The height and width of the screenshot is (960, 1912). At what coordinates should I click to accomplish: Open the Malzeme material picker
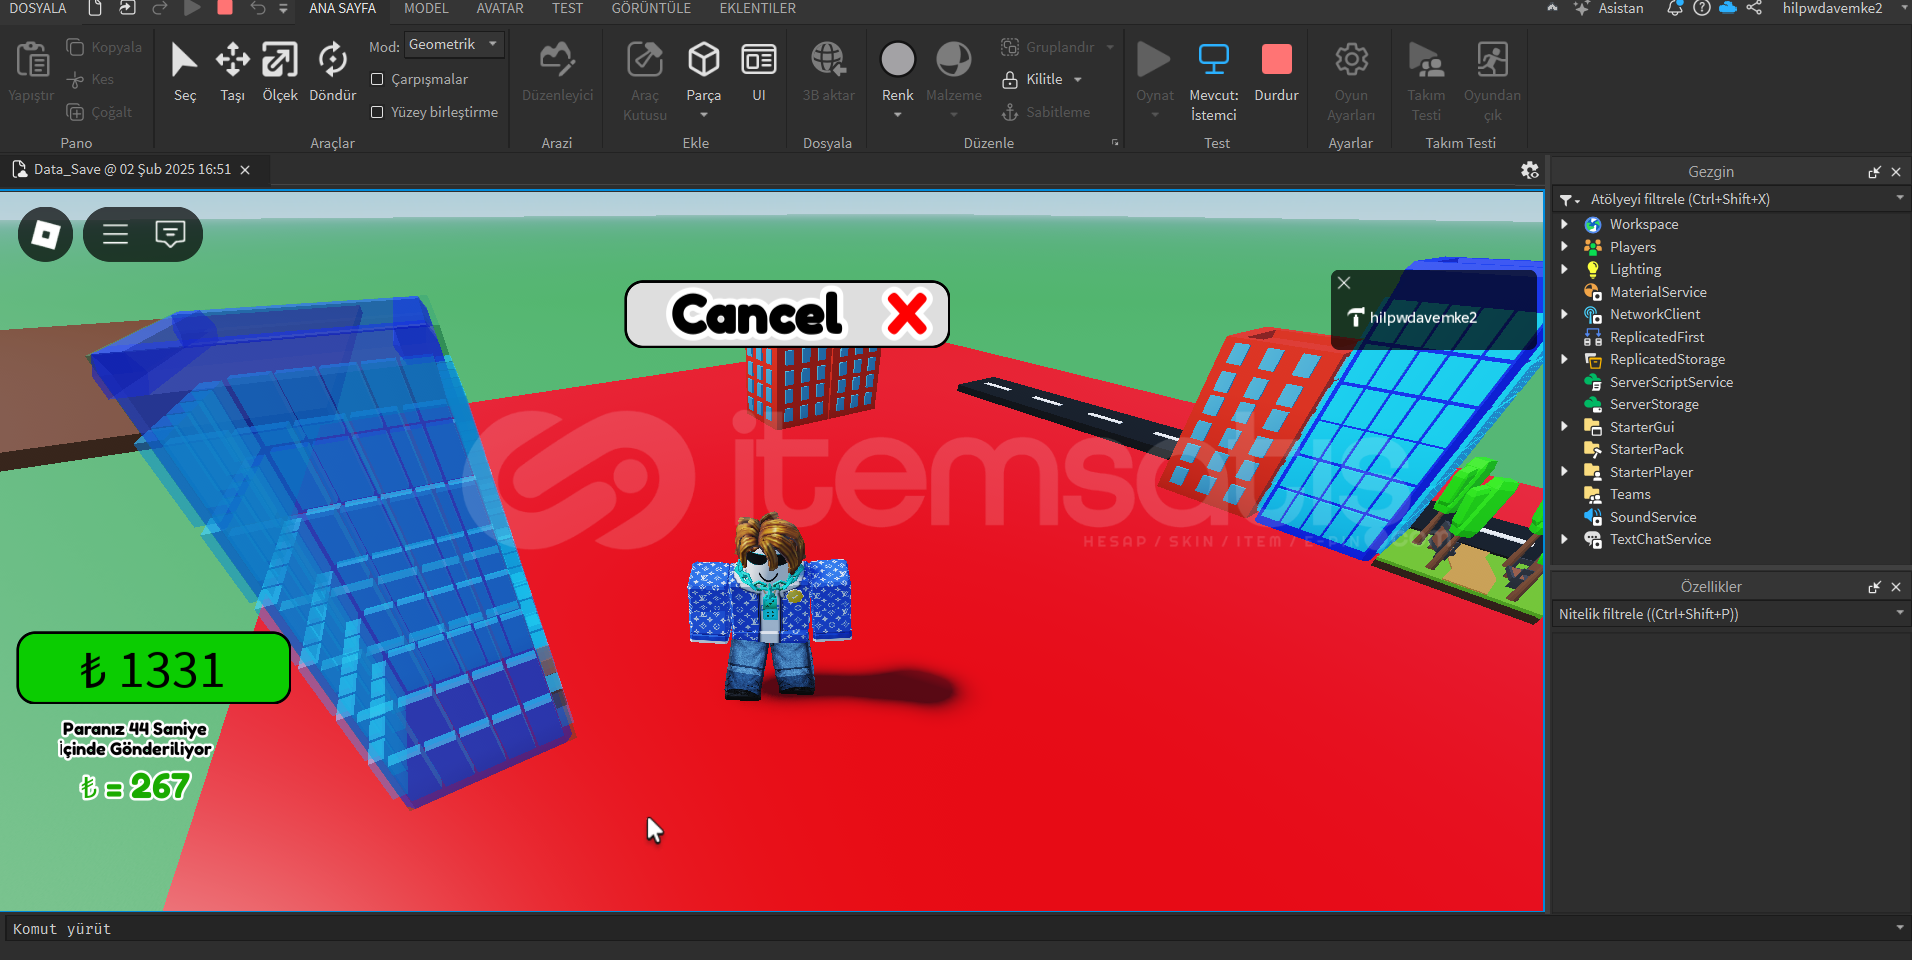954,71
